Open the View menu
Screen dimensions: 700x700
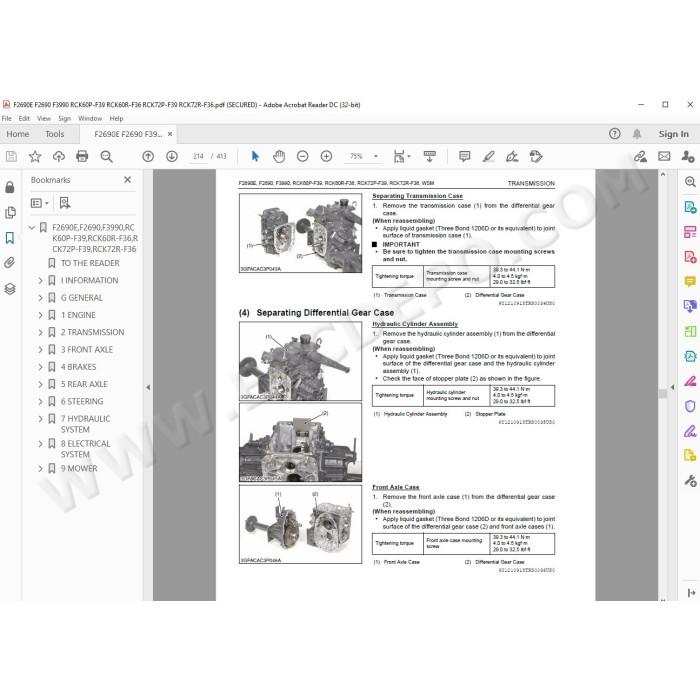click(x=44, y=118)
